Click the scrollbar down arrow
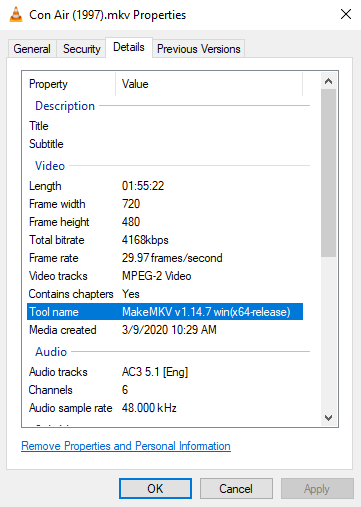 [329, 418]
